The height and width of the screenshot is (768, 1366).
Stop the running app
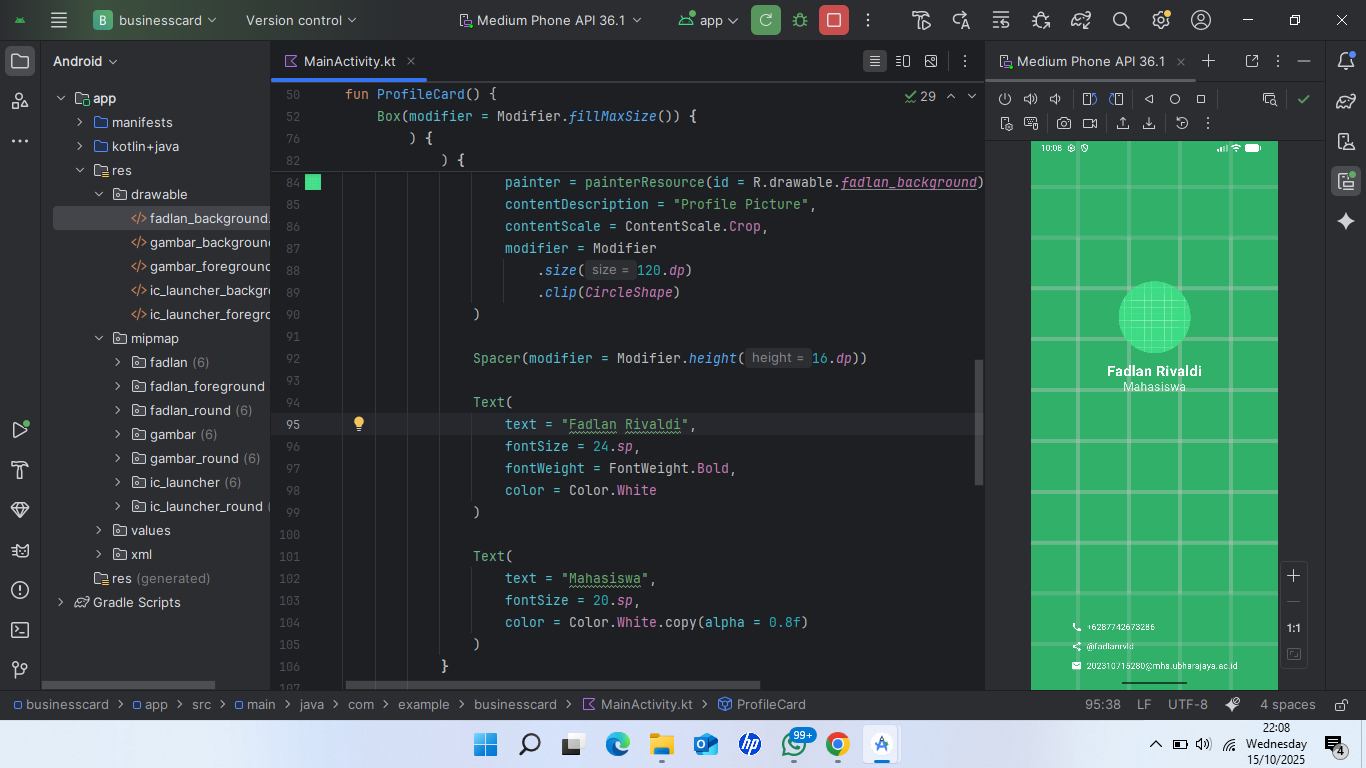833,20
